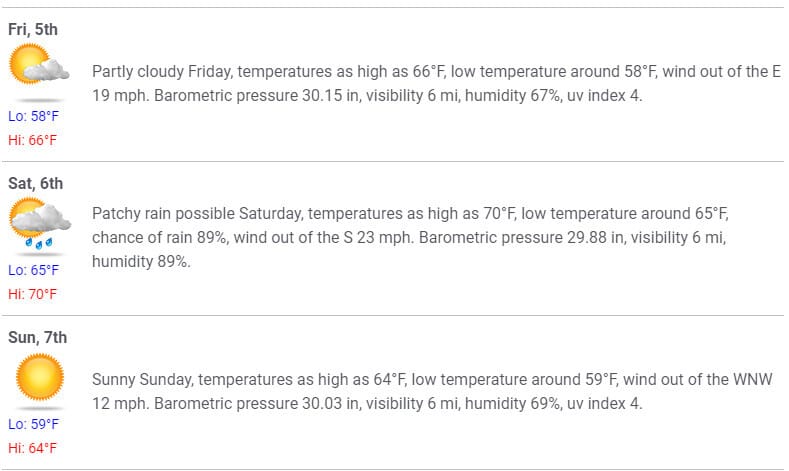The image size is (789, 471).
Task: Click Saturday's Hi: 70°F label
Action: pyautogui.click(x=32, y=294)
